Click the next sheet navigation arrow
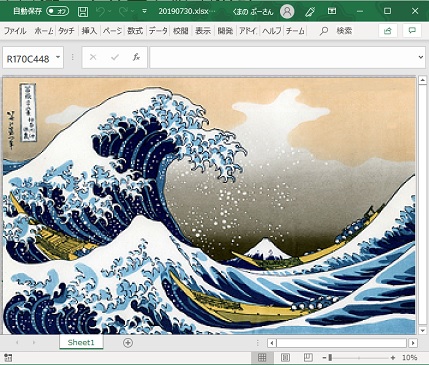 coord(33,342)
